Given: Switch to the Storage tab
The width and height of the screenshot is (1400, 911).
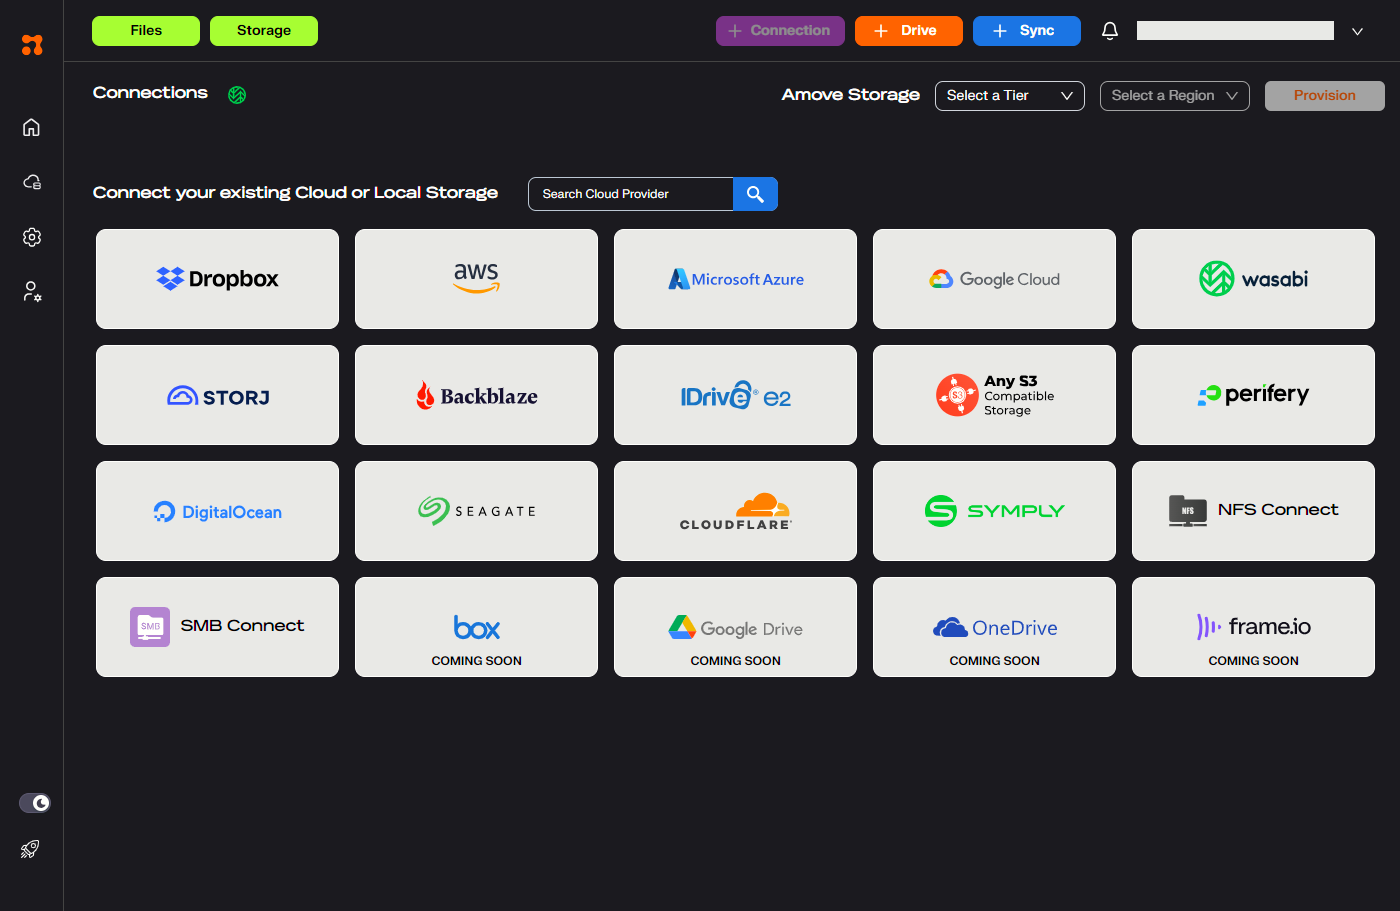Looking at the screenshot, I should pyautogui.click(x=264, y=31).
